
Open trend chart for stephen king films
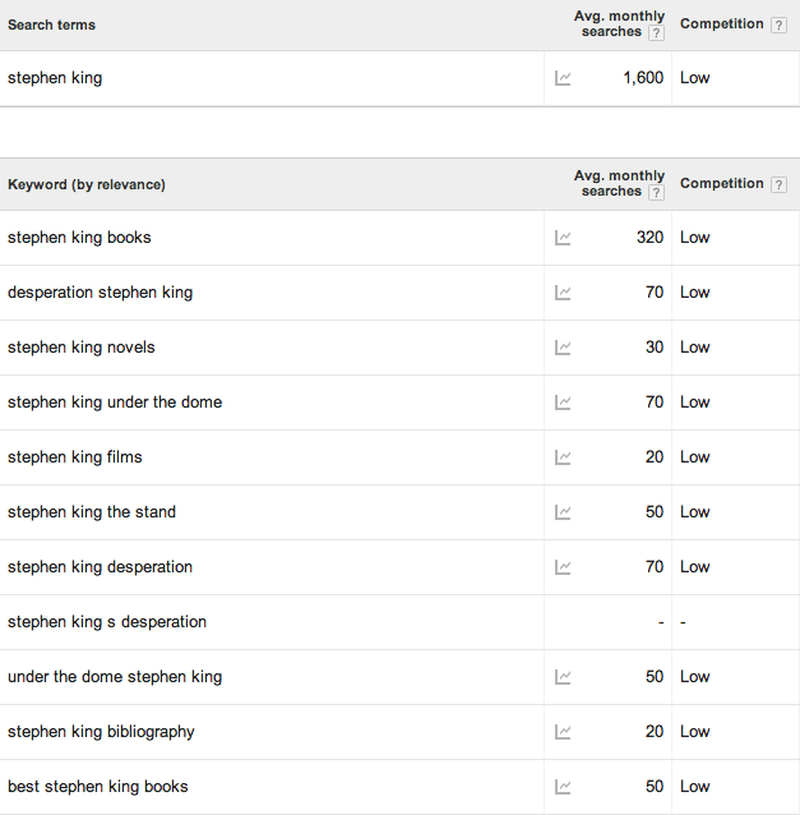tap(562, 457)
